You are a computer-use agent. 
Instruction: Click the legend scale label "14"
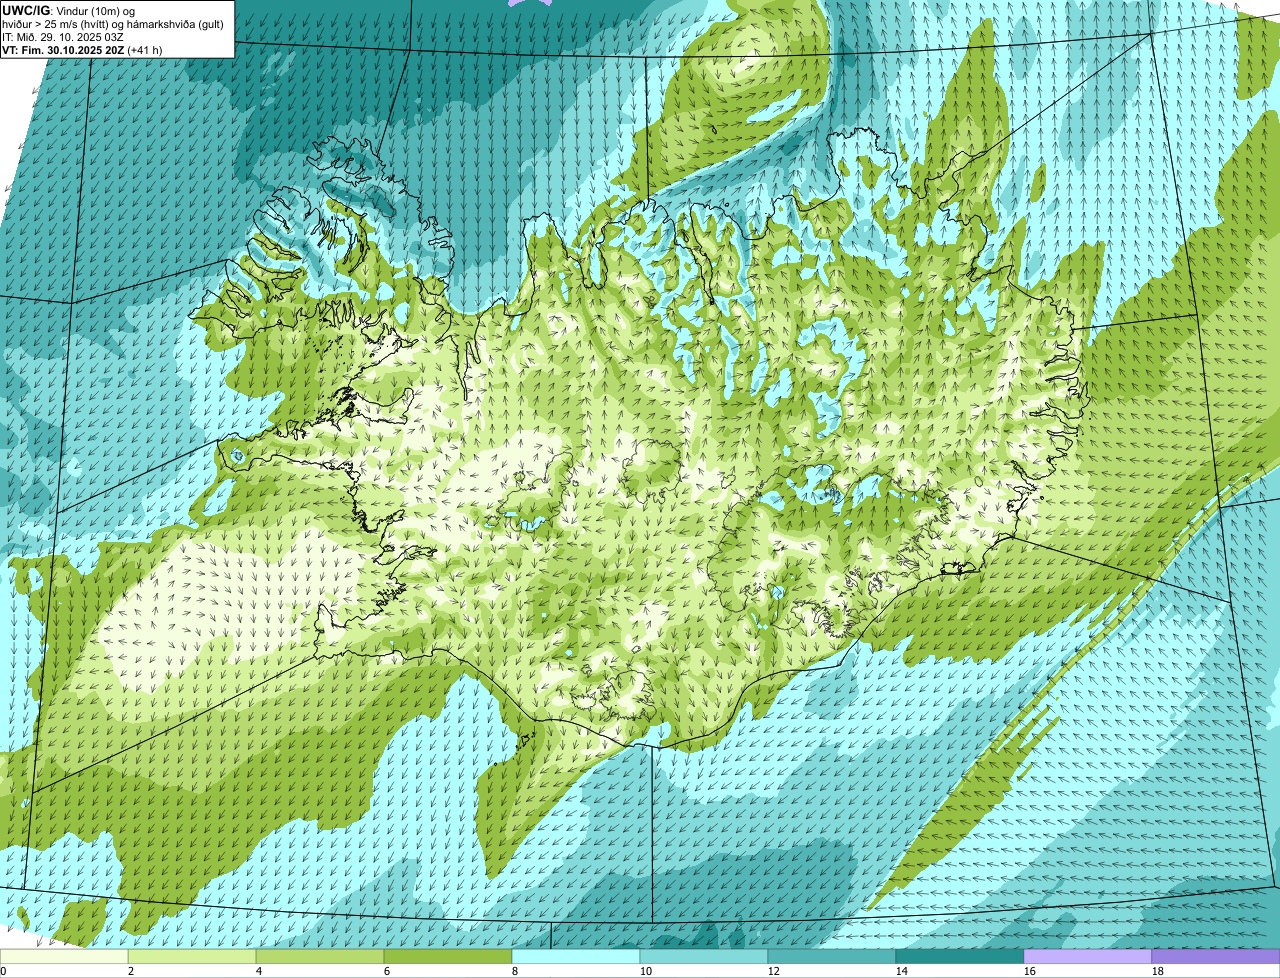point(902,971)
